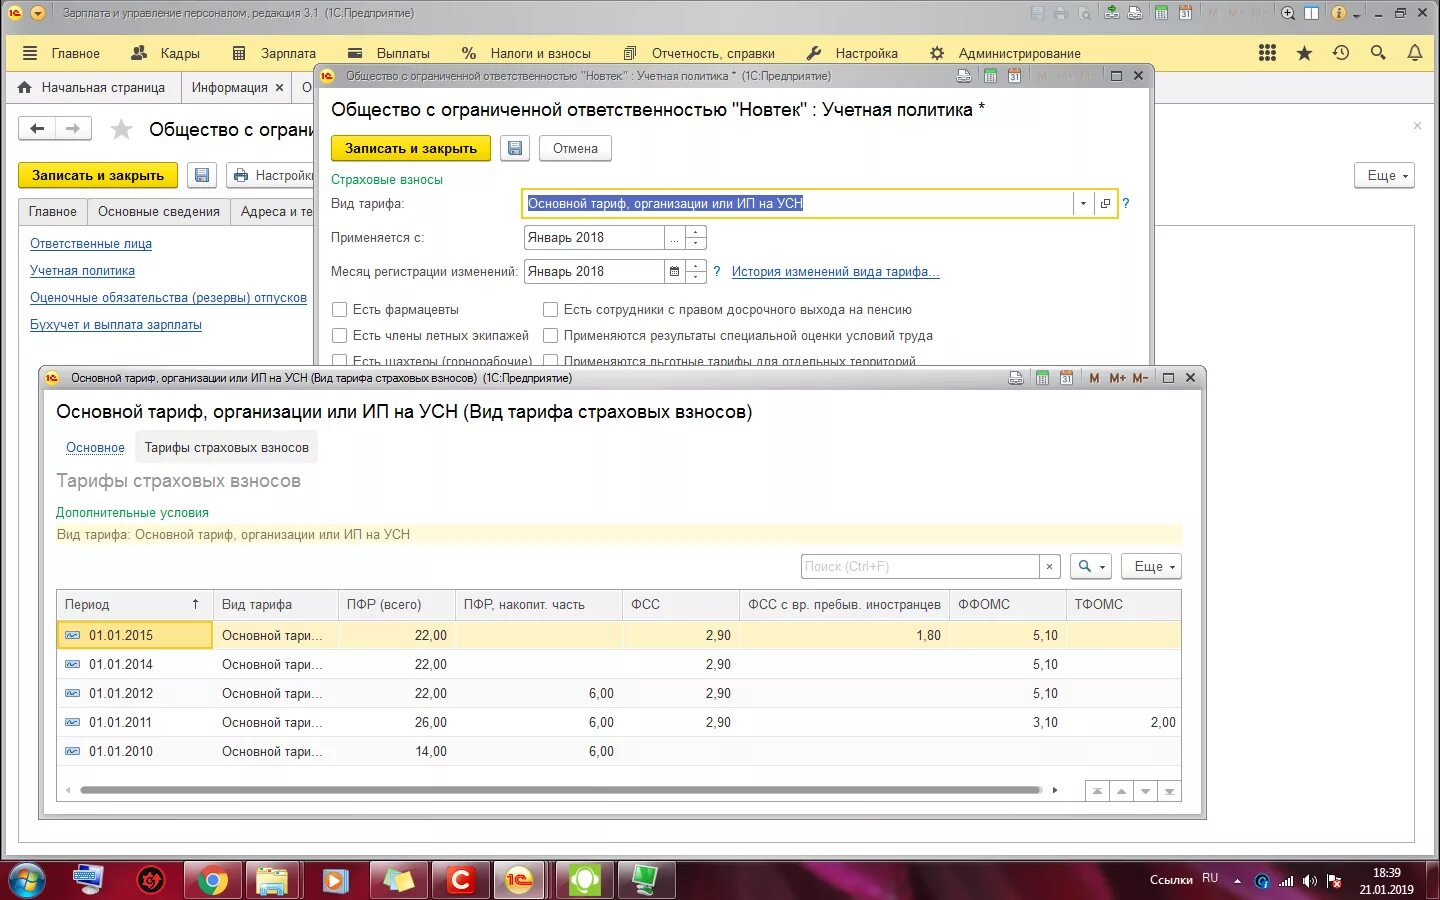
Task: Open calendar icon in tariff window title
Action: click(x=1066, y=378)
